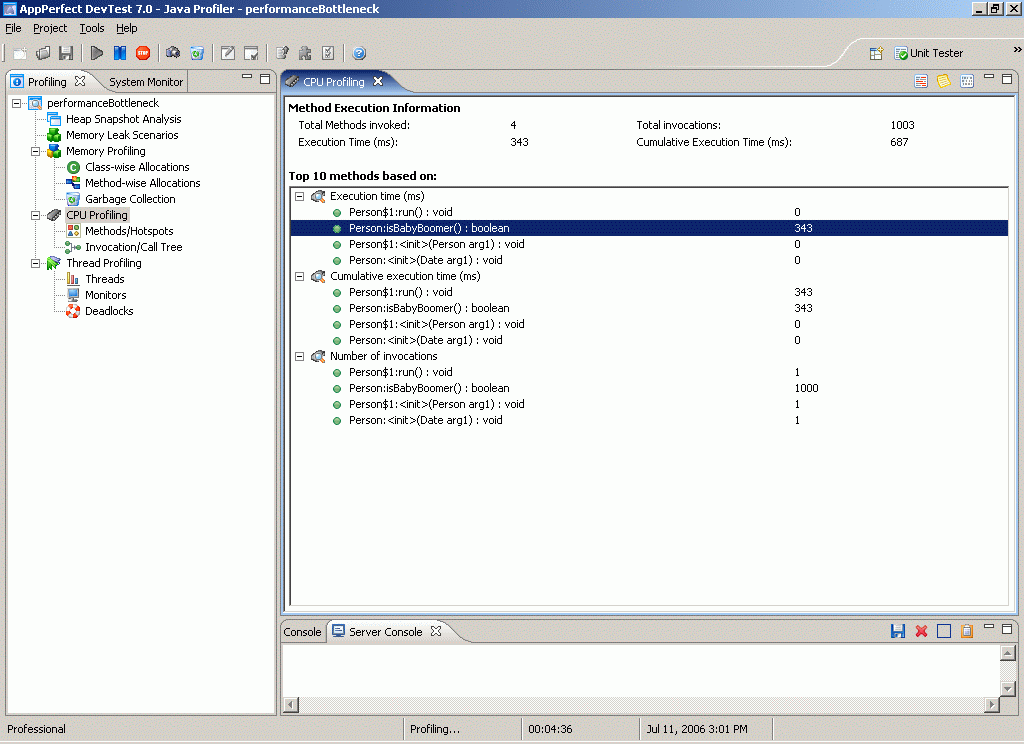Image resolution: width=1024 pixels, height=744 pixels.
Task: Collapse the Execution time (ms) group
Action: pyautogui.click(x=300, y=196)
